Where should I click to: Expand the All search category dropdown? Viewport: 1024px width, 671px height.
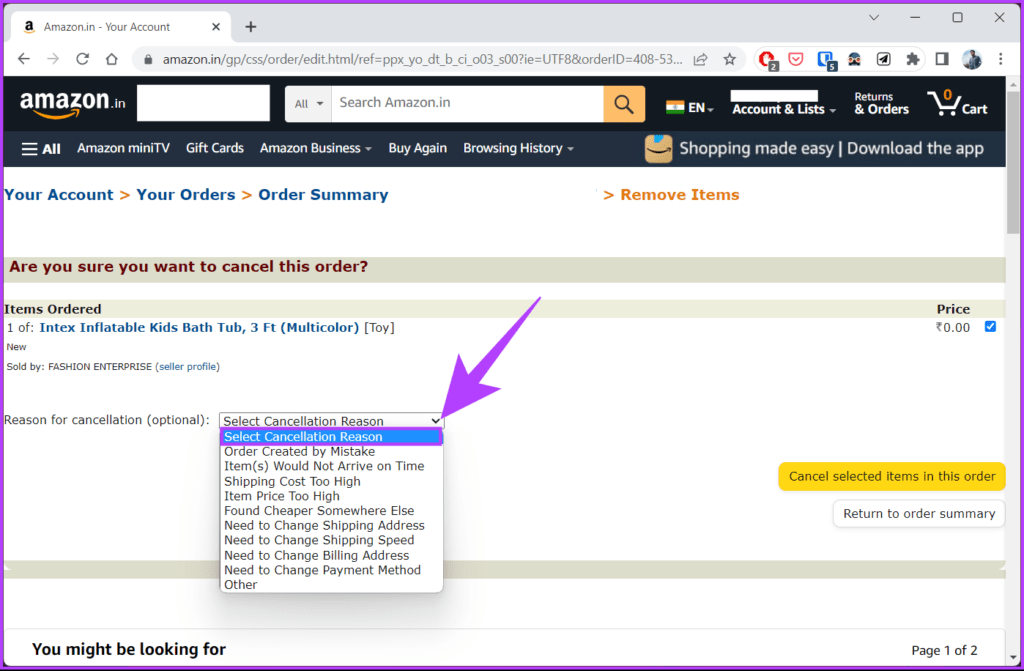click(x=310, y=103)
